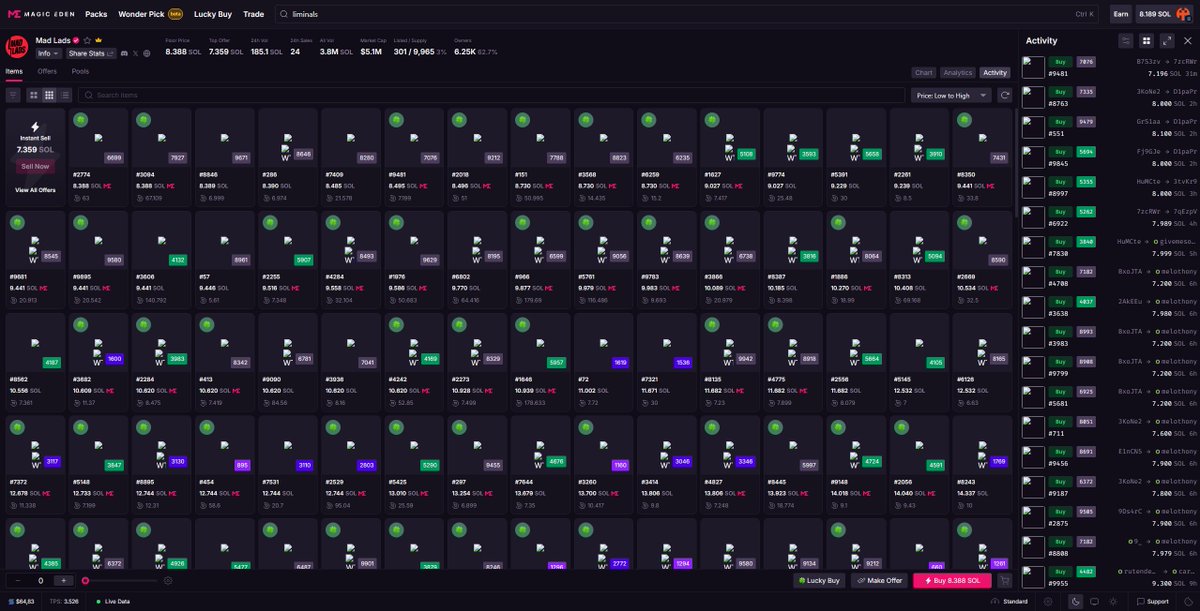The height and width of the screenshot is (611, 1200).
Task: Click Share Stats button
Action: pyautogui.click(x=92, y=53)
